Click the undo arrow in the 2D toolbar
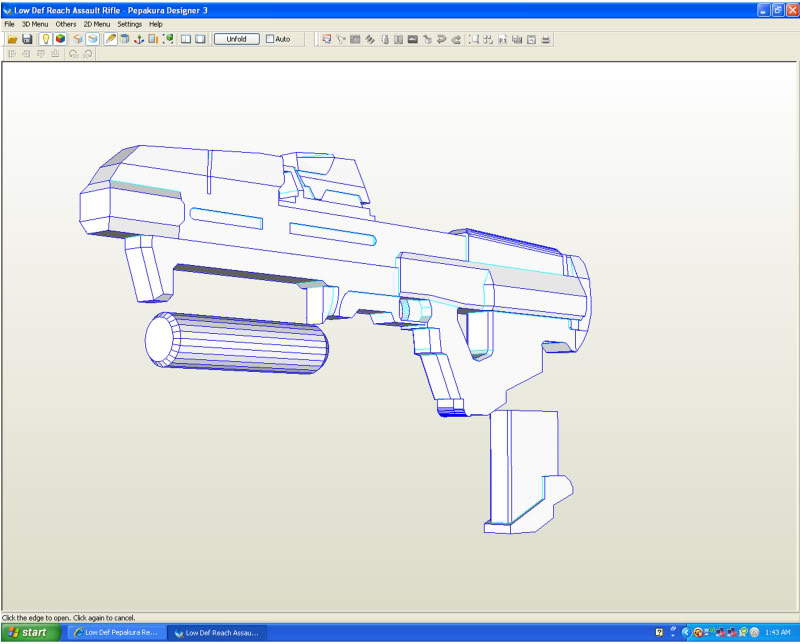 point(442,39)
